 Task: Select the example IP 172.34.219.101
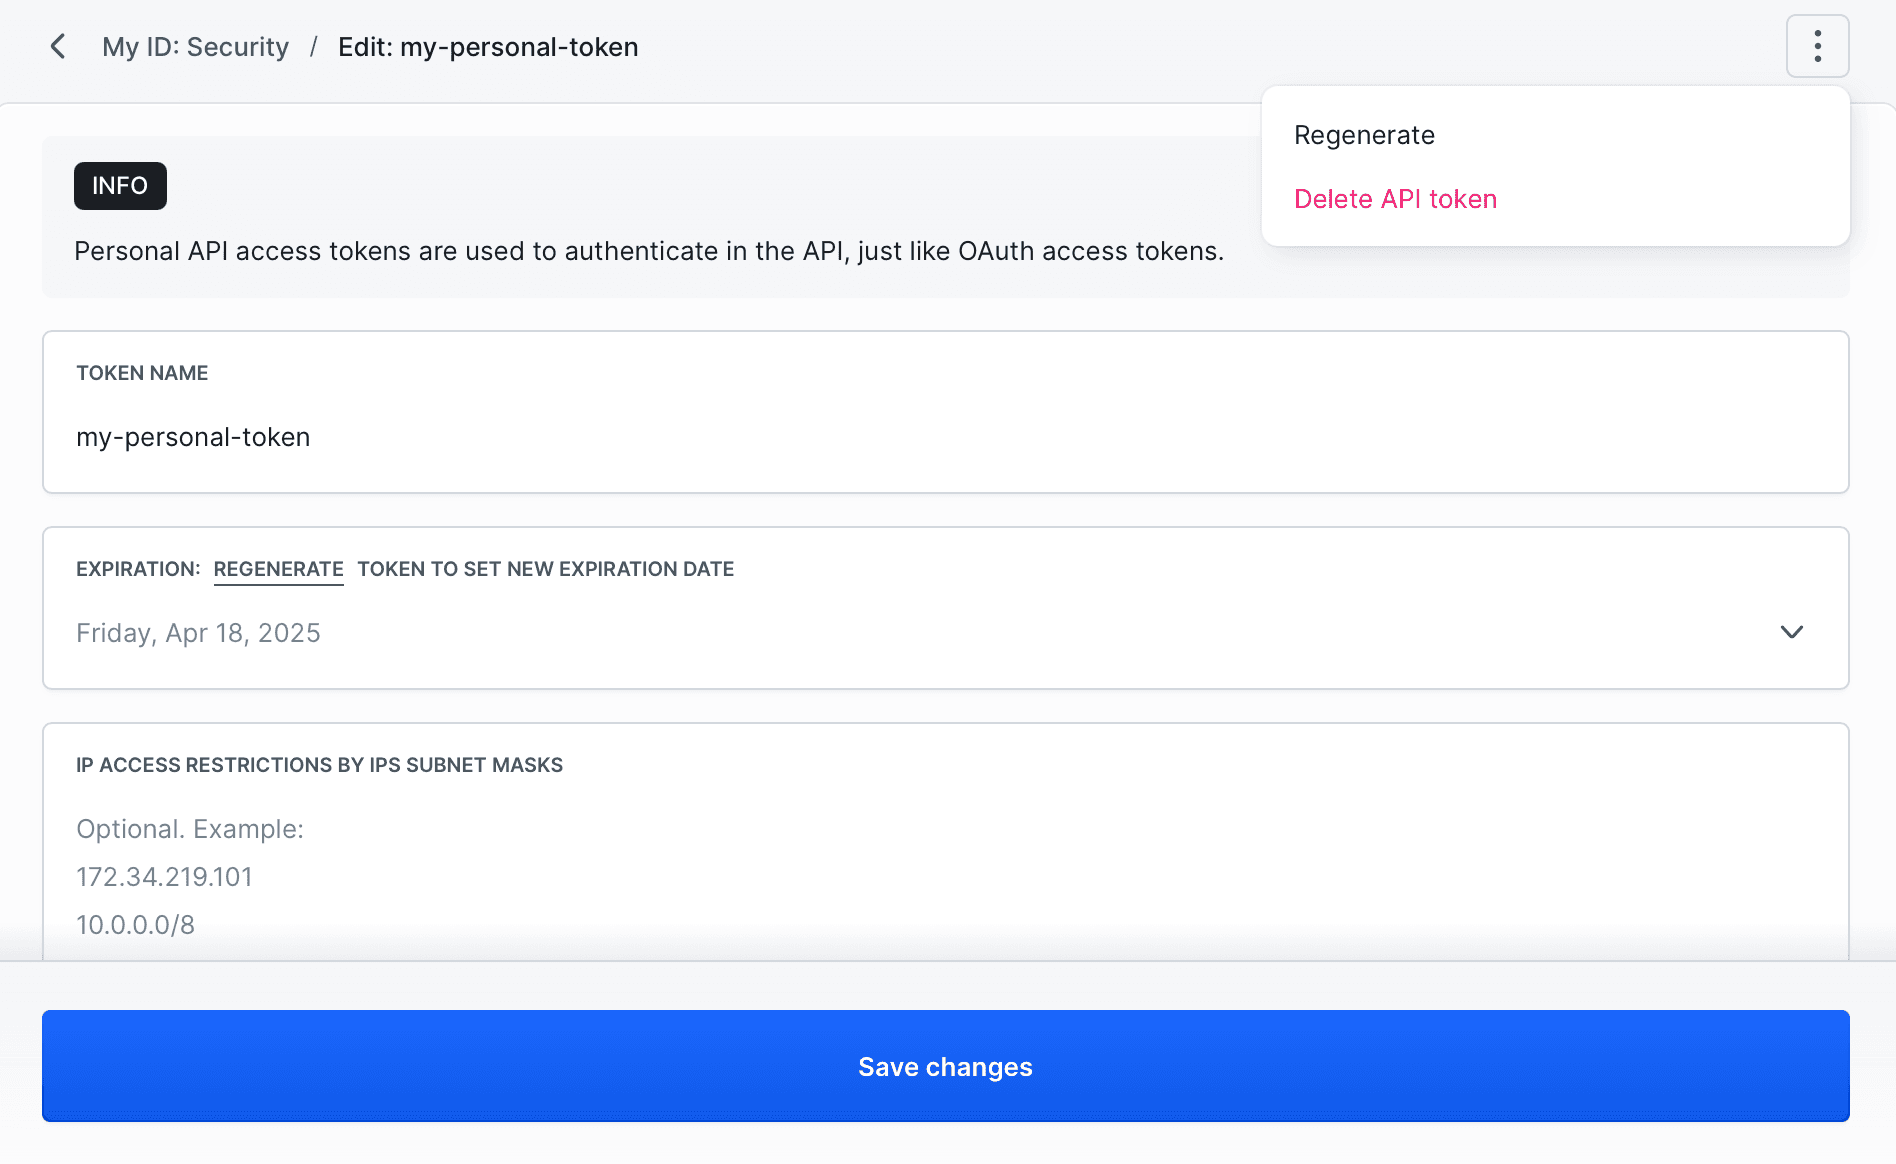164,876
